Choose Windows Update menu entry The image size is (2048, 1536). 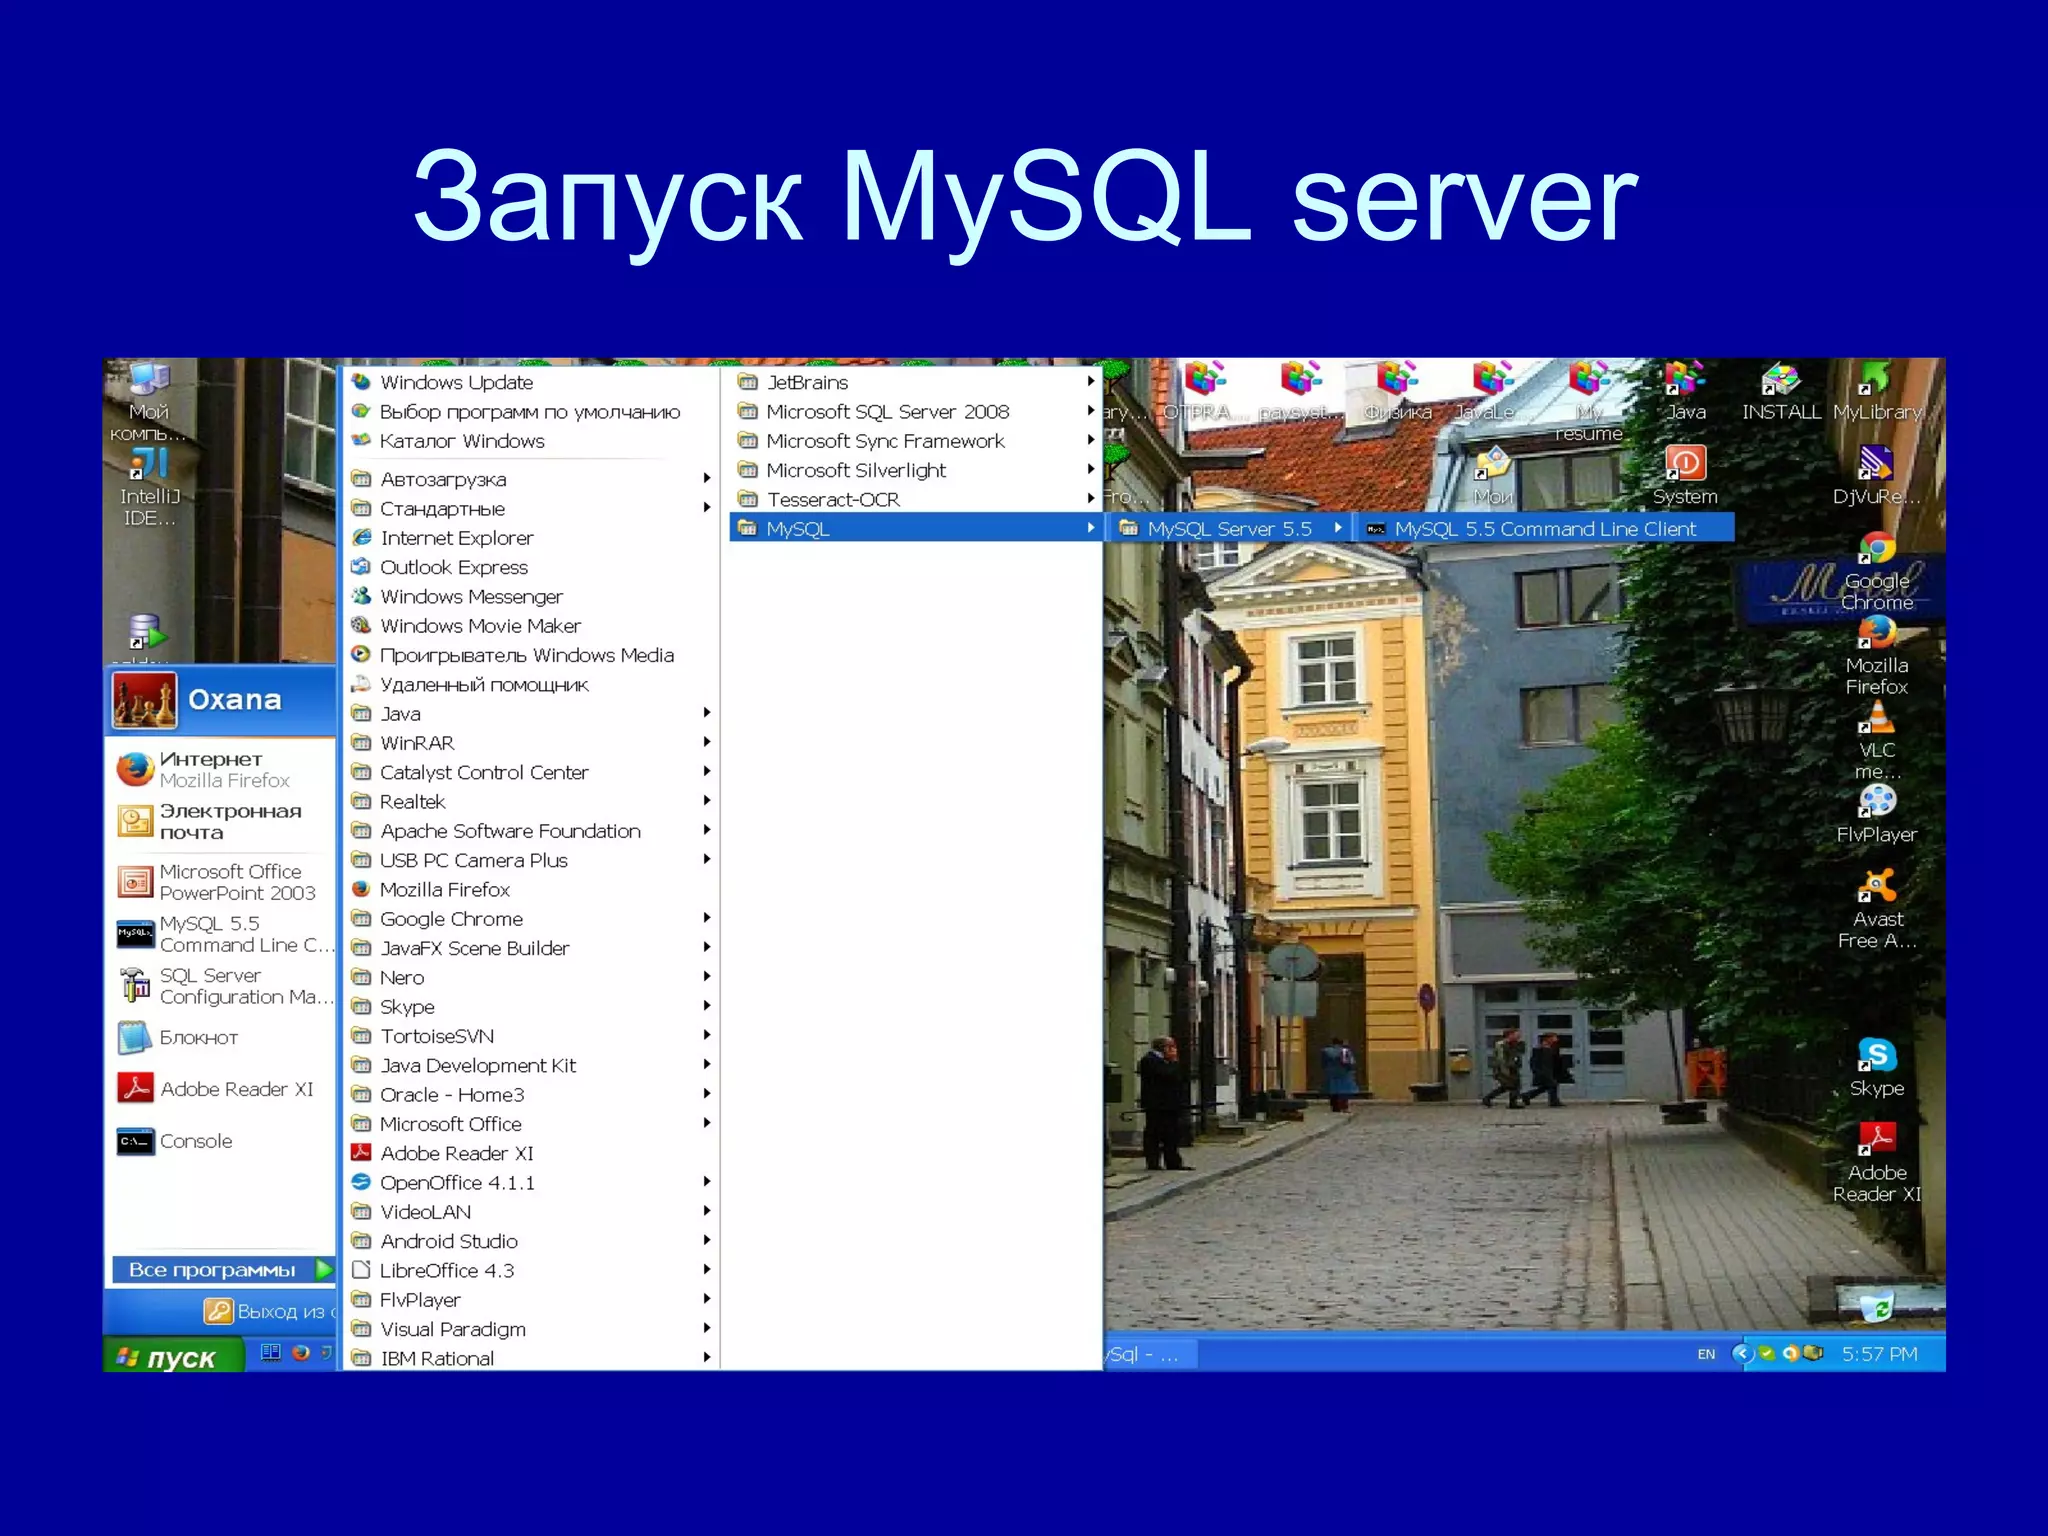coord(531,382)
